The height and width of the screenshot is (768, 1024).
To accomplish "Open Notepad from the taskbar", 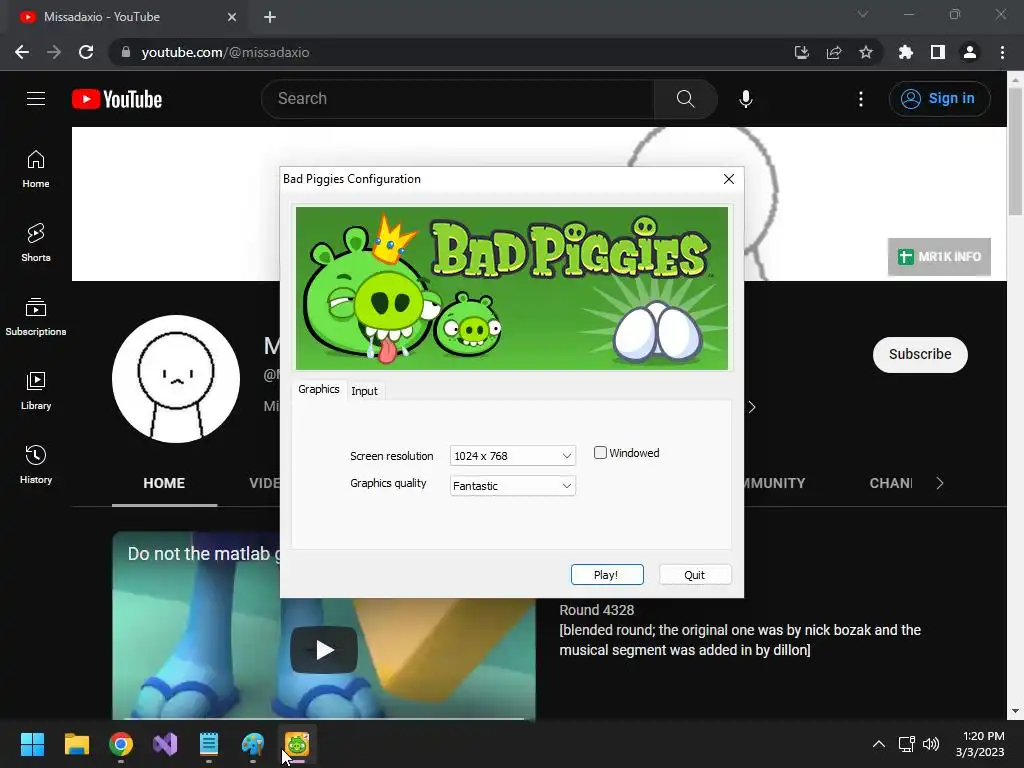I will (209, 744).
